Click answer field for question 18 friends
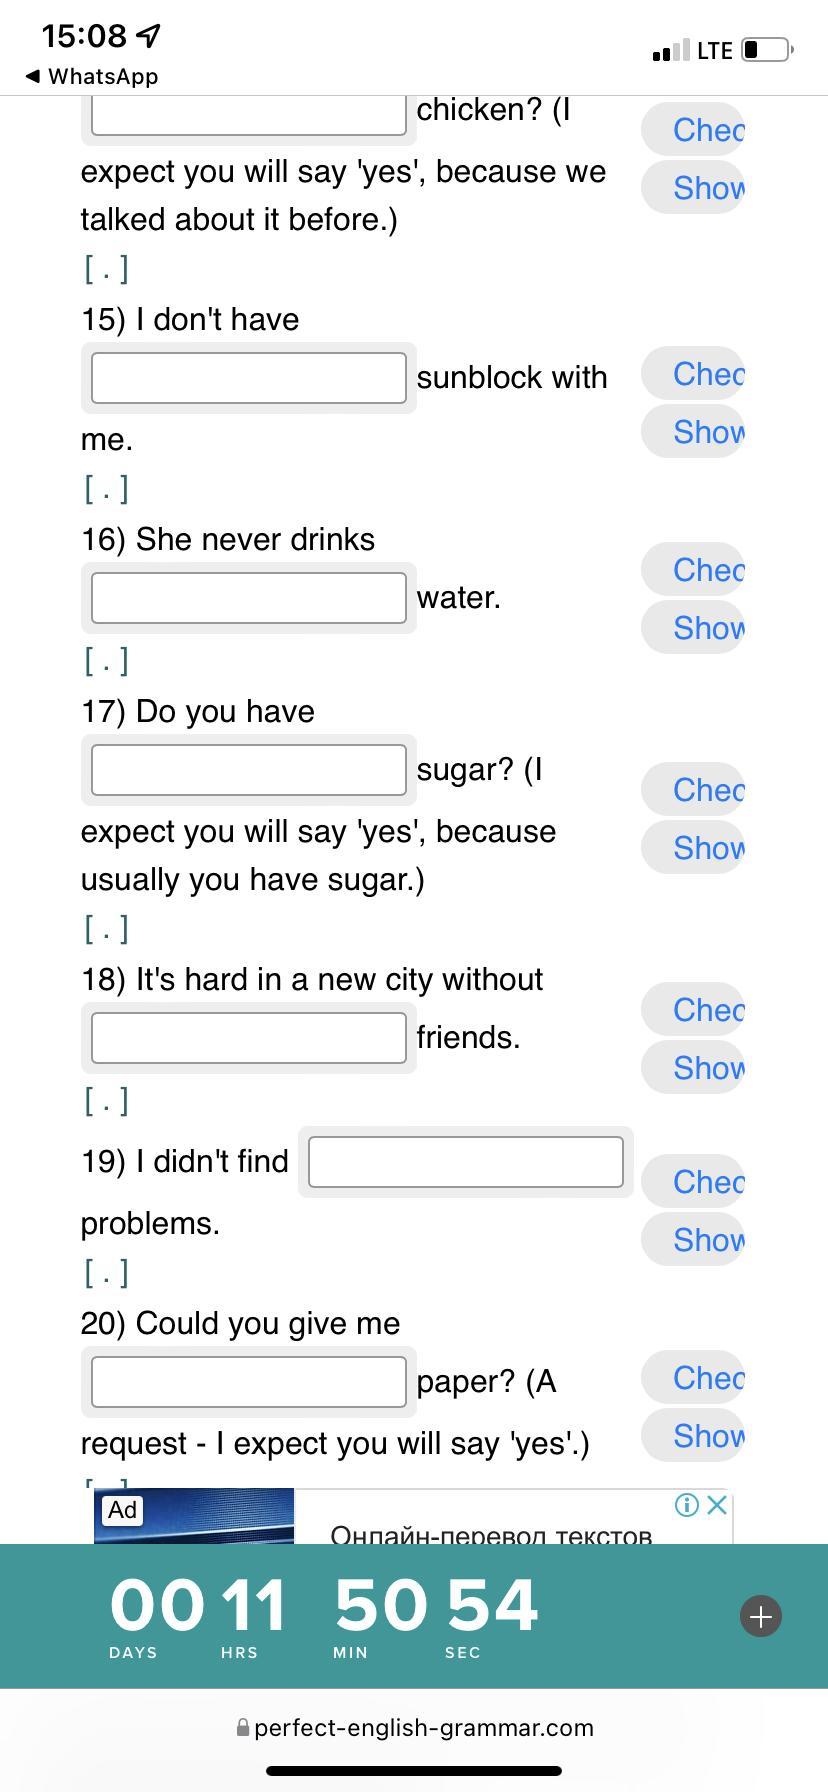Image resolution: width=828 pixels, height=1792 pixels. pos(249,1038)
